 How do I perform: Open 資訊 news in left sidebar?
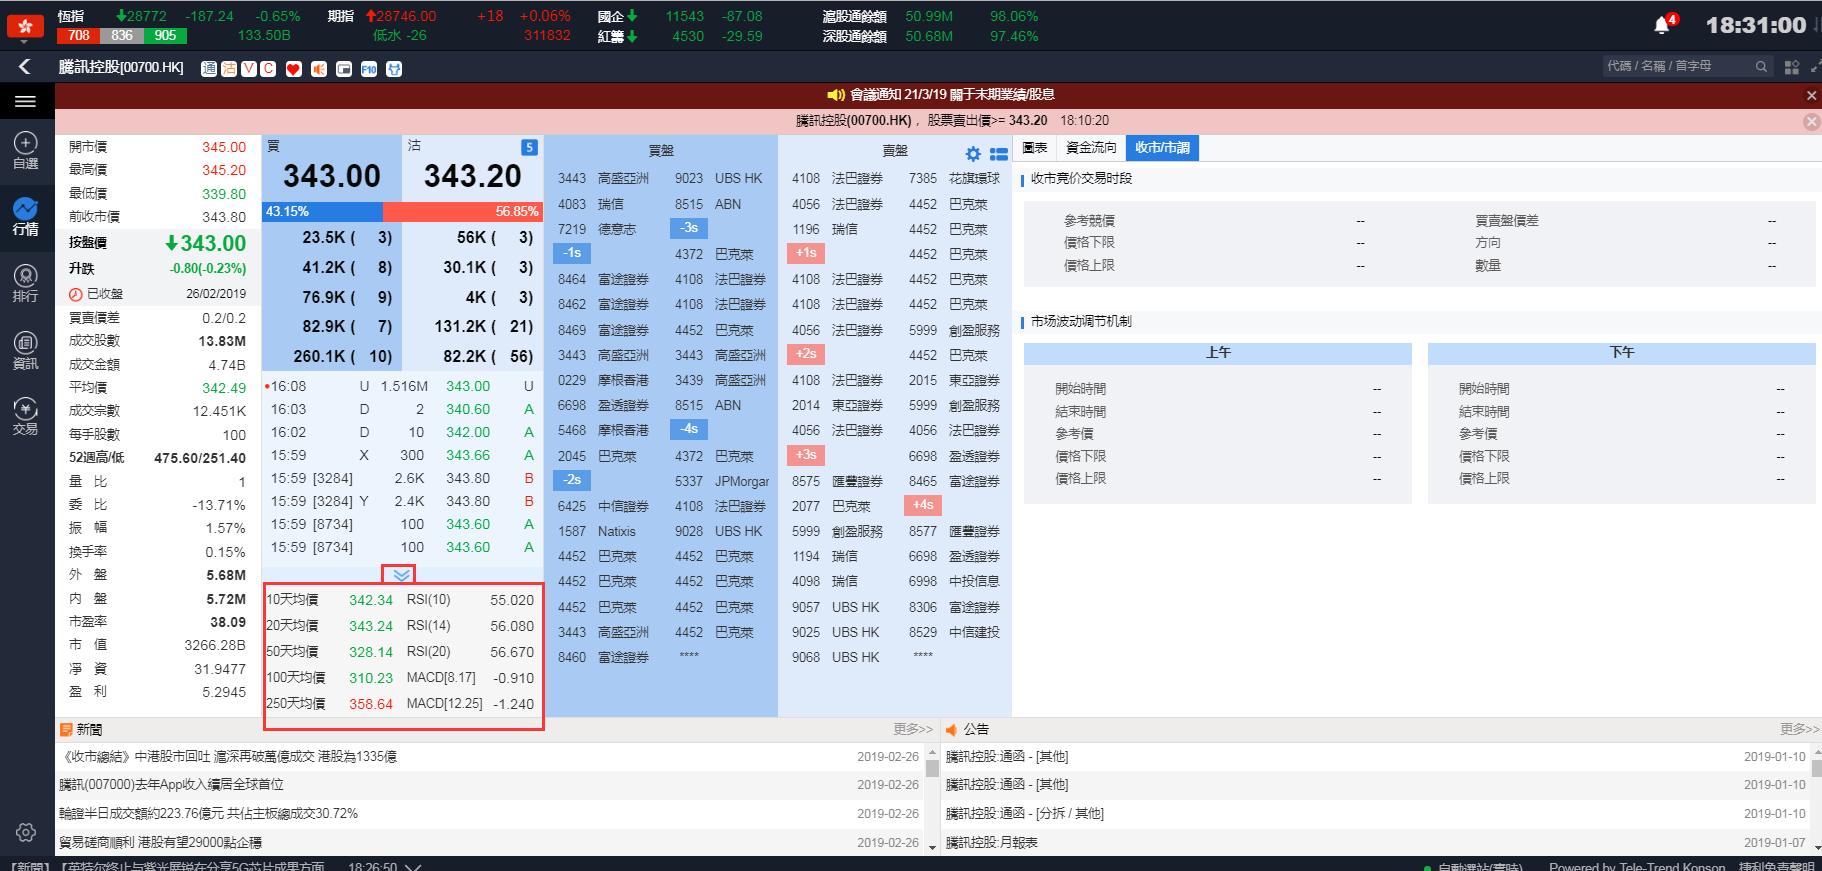(25, 351)
